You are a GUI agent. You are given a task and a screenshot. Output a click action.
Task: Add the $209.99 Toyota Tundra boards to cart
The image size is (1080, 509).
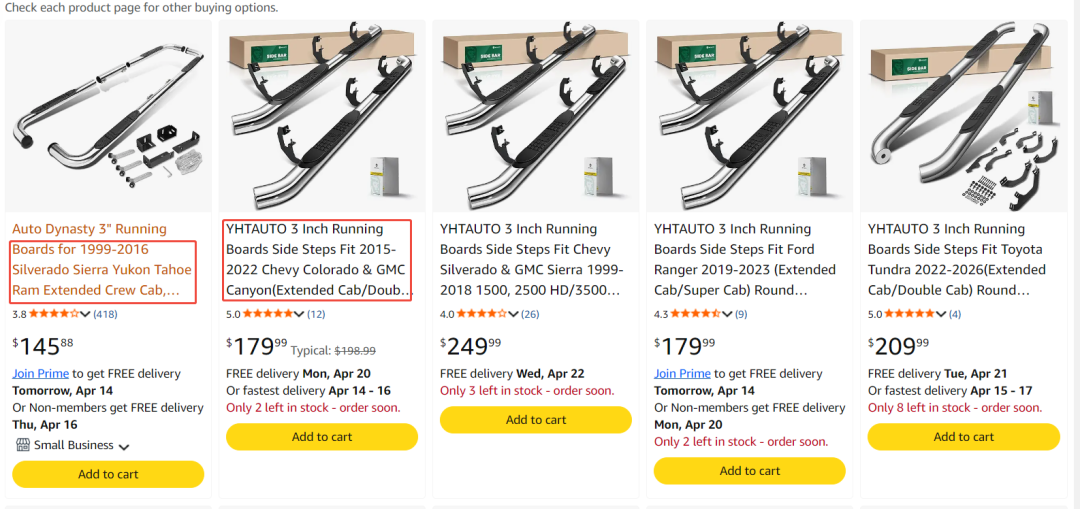964,437
